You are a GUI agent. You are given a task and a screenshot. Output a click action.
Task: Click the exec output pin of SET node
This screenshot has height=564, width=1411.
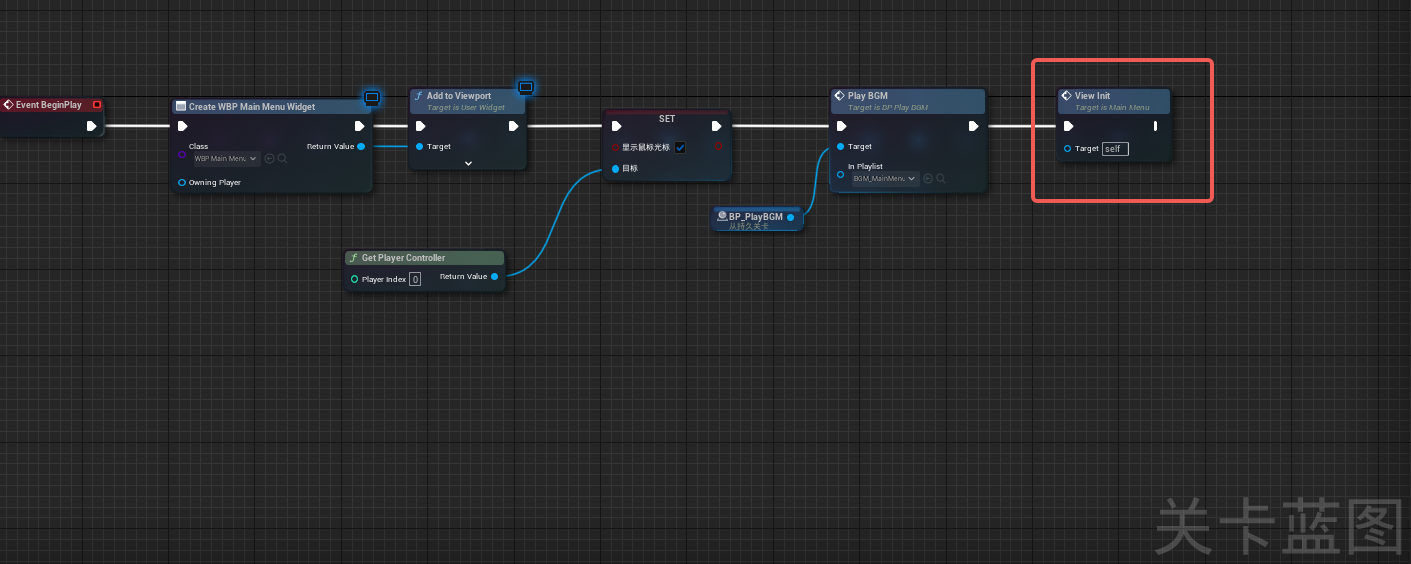click(x=716, y=126)
